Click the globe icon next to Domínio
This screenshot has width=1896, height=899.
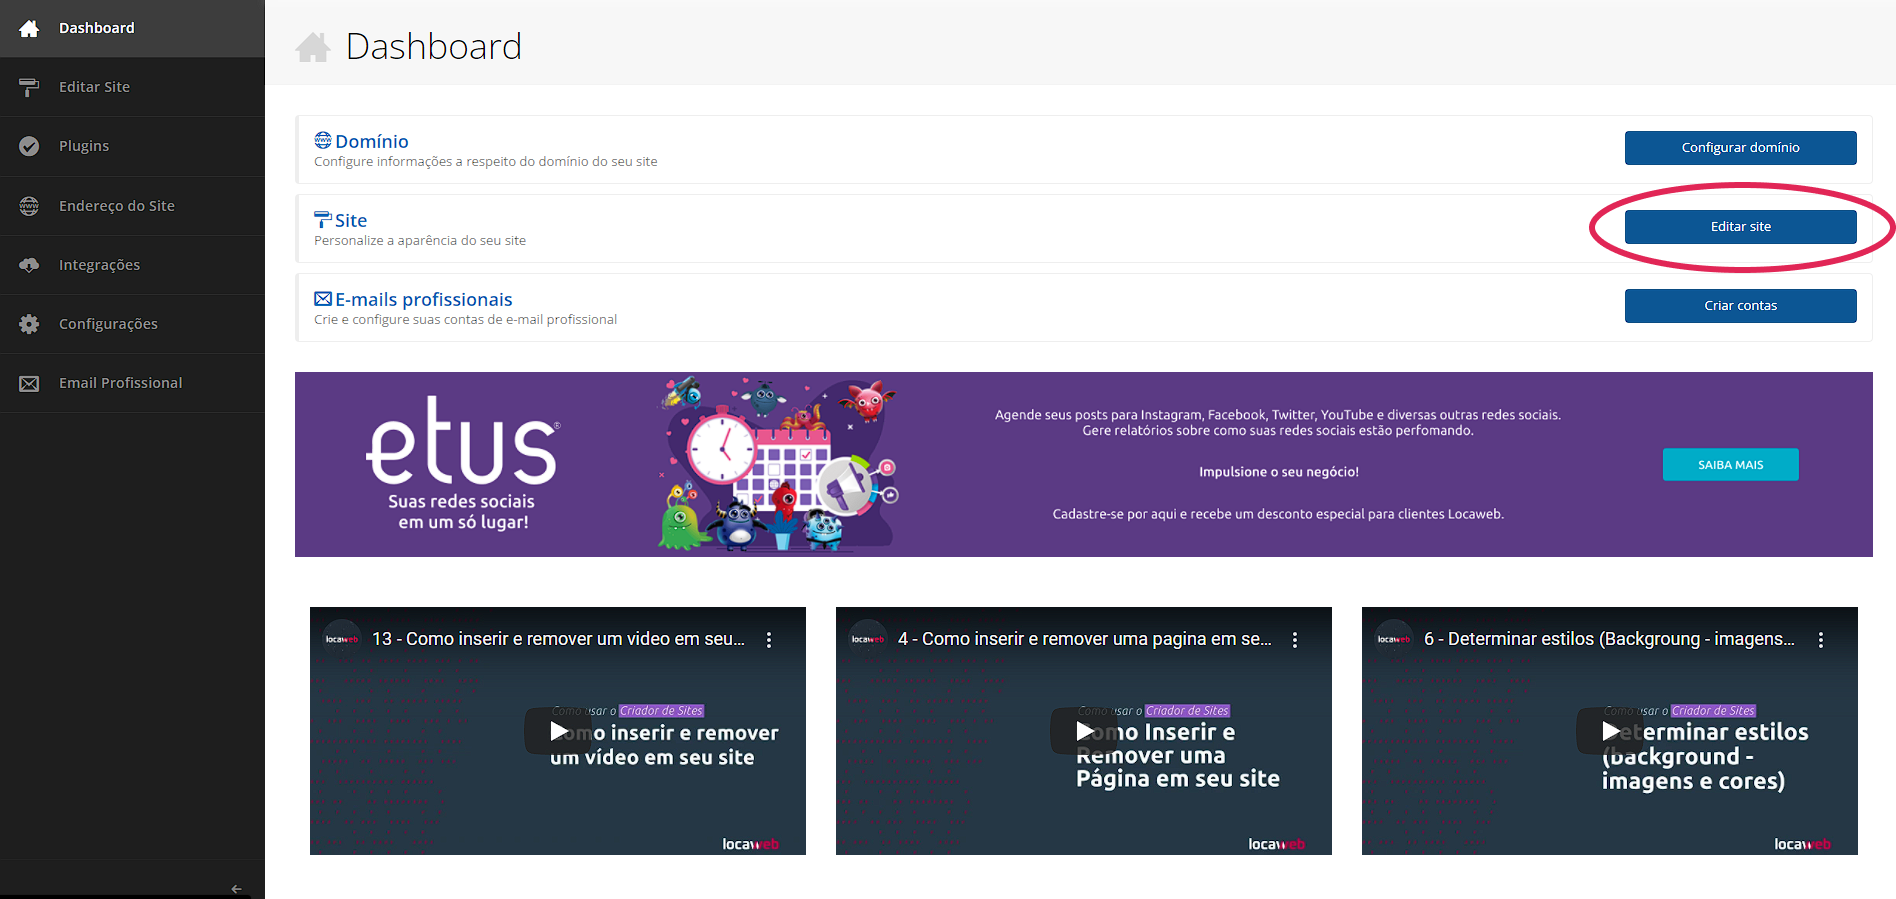(x=323, y=140)
